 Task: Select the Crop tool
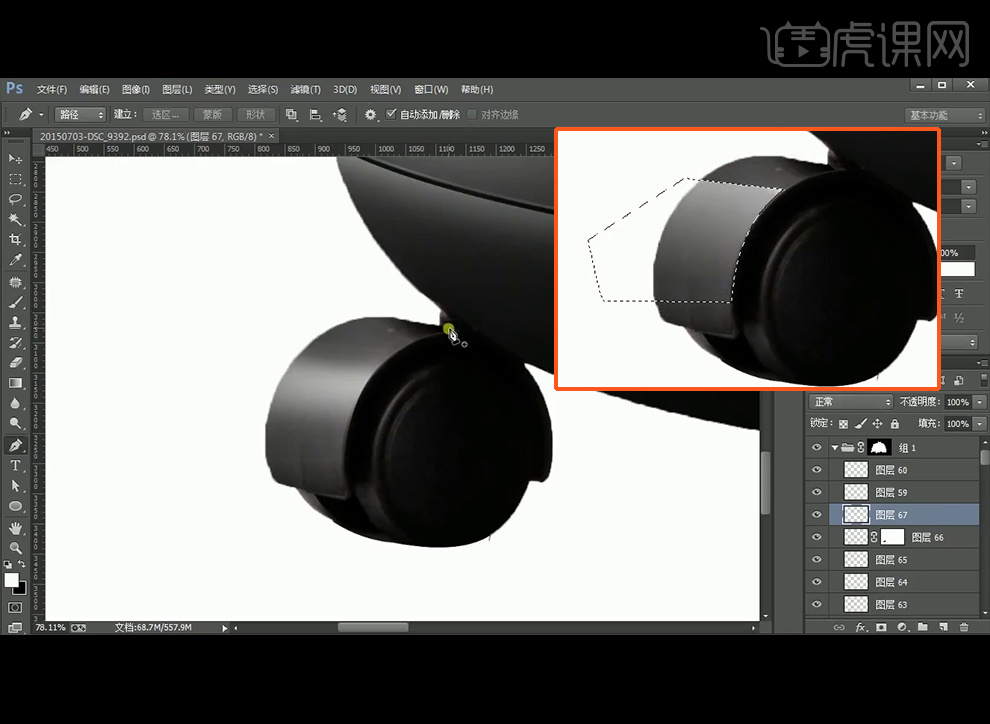[15, 240]
